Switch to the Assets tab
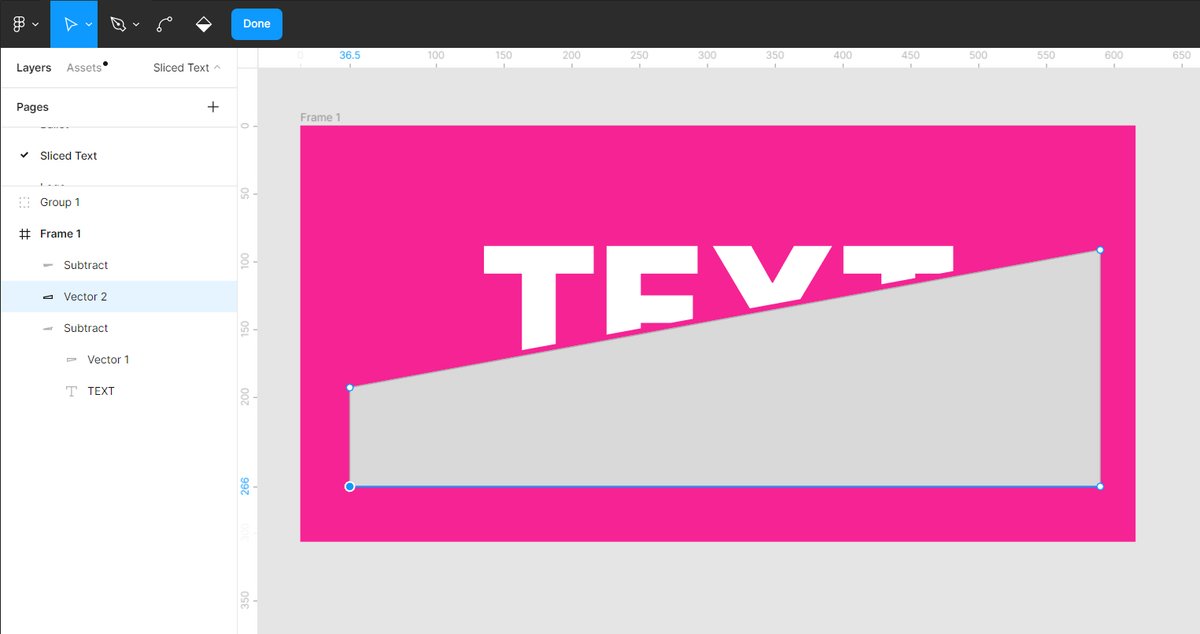 [x=85, y=68]
